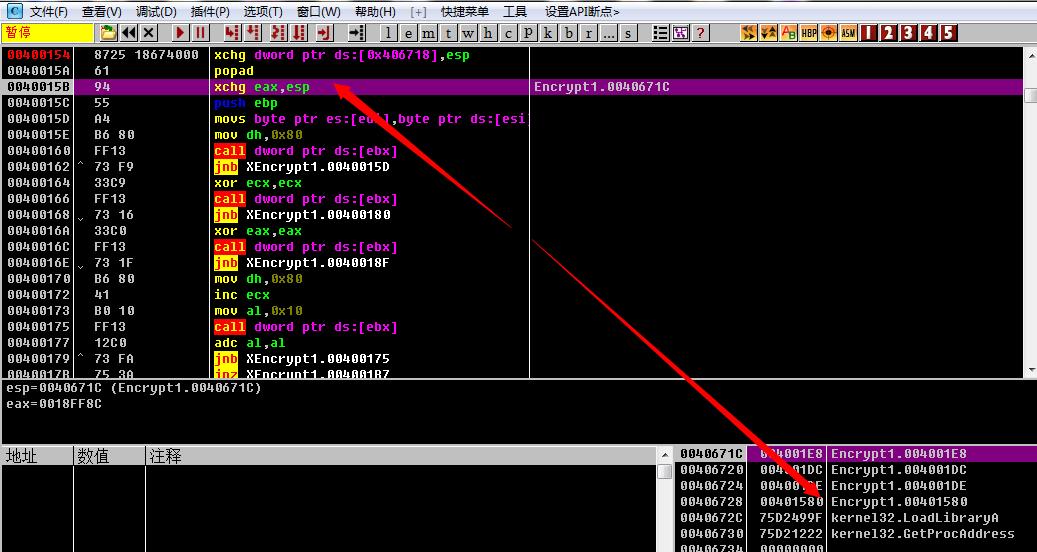Select the 'popad' instruction line

tap(234, 71)
